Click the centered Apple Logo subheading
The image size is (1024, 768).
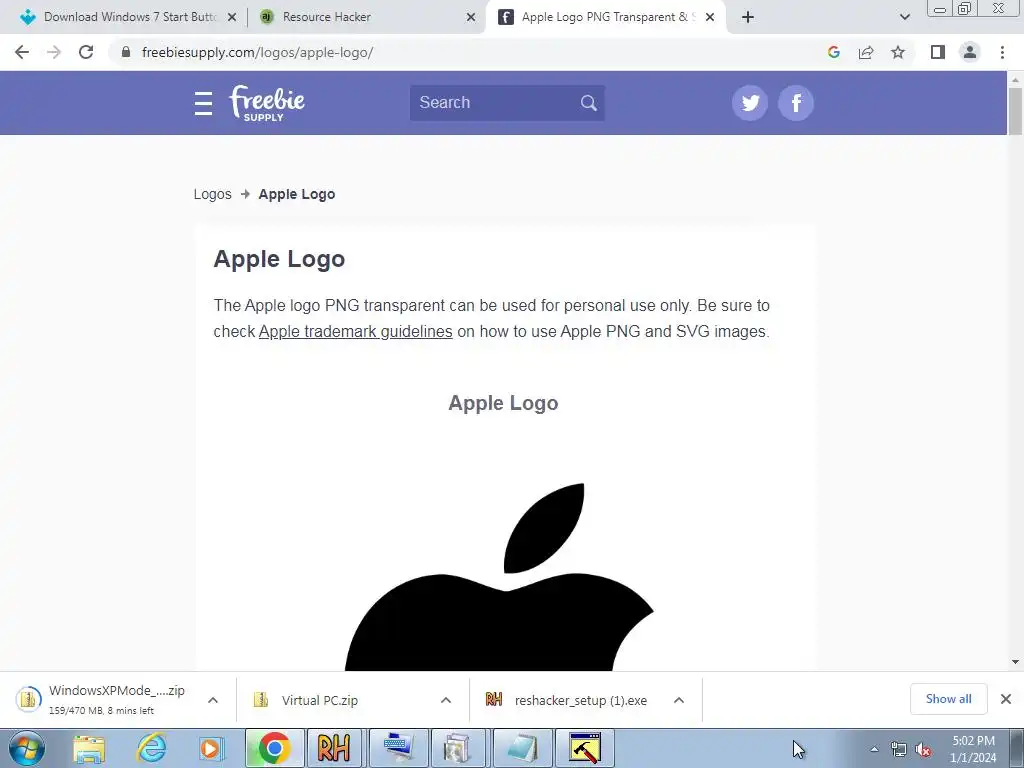pos(503,403)
